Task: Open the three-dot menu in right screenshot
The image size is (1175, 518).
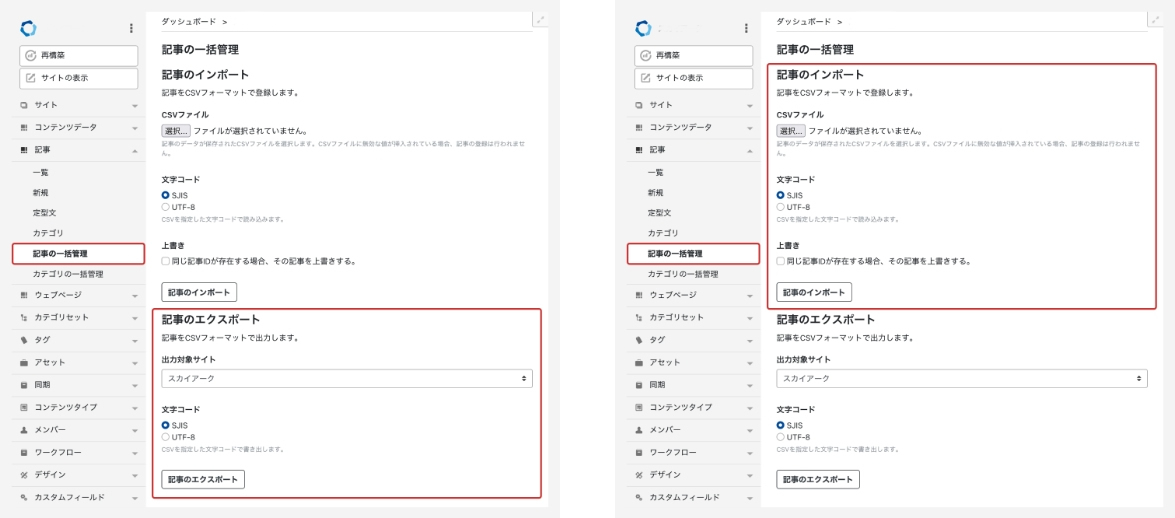Action: coord(746,29)
